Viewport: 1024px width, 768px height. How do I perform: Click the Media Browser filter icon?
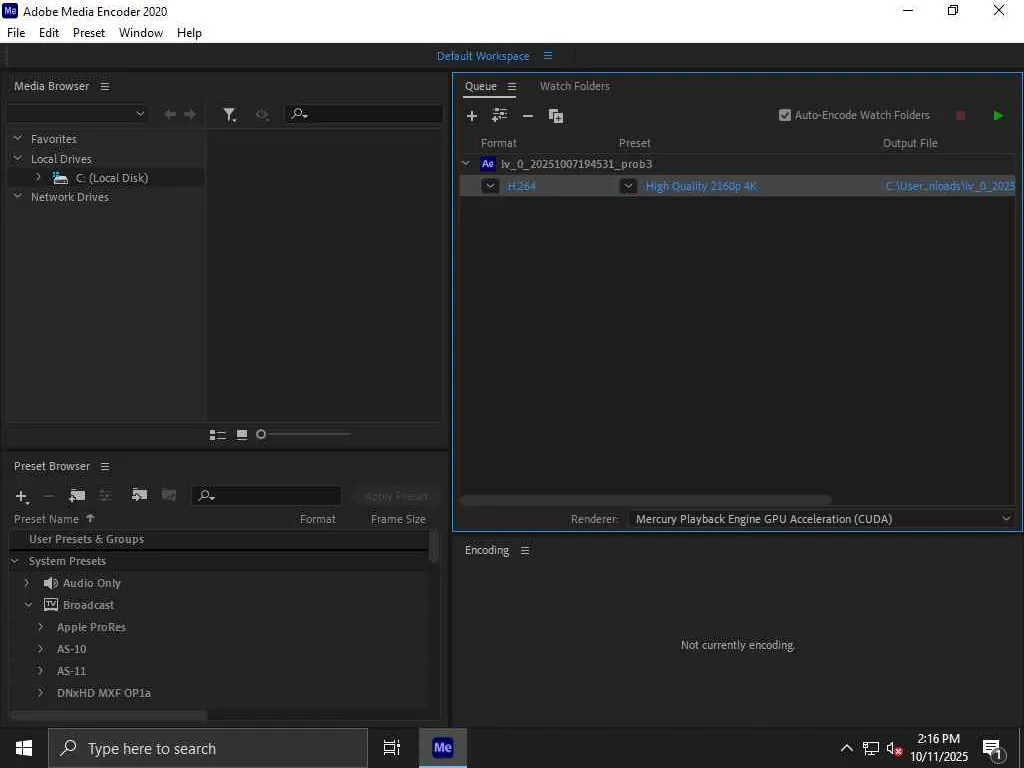(x=229, y=115)
